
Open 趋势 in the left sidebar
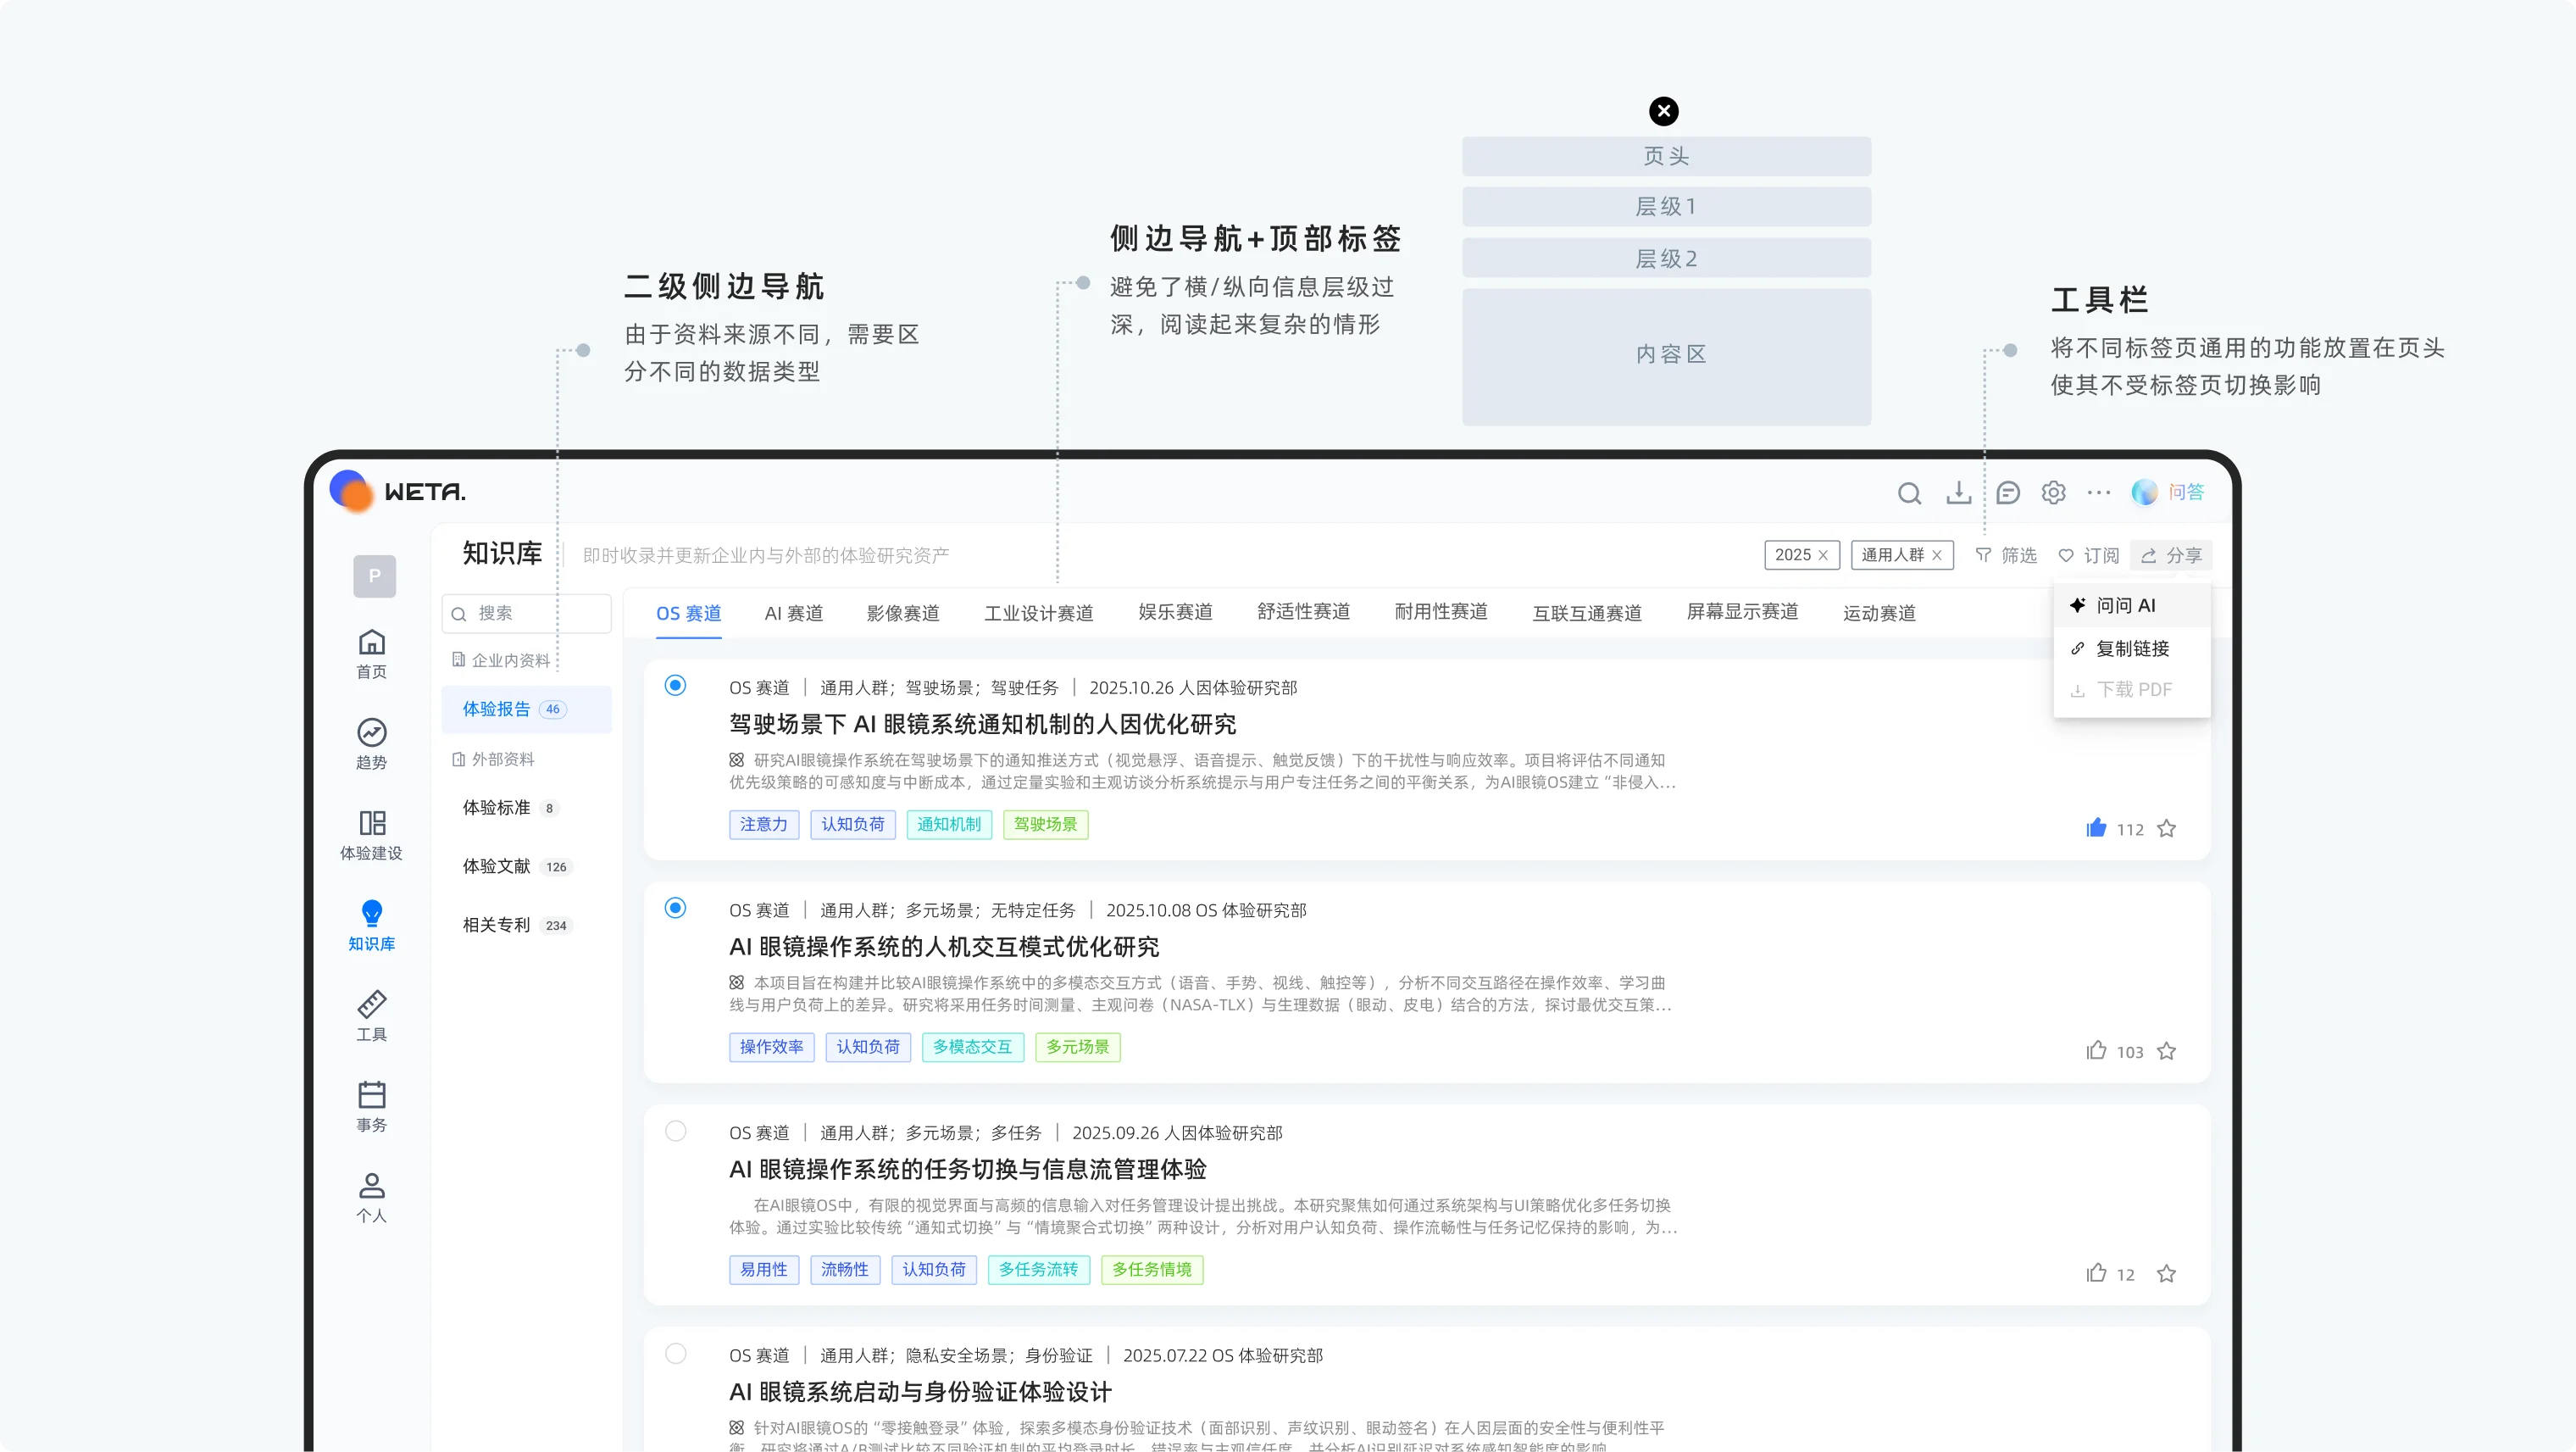[x=371, y=744]
